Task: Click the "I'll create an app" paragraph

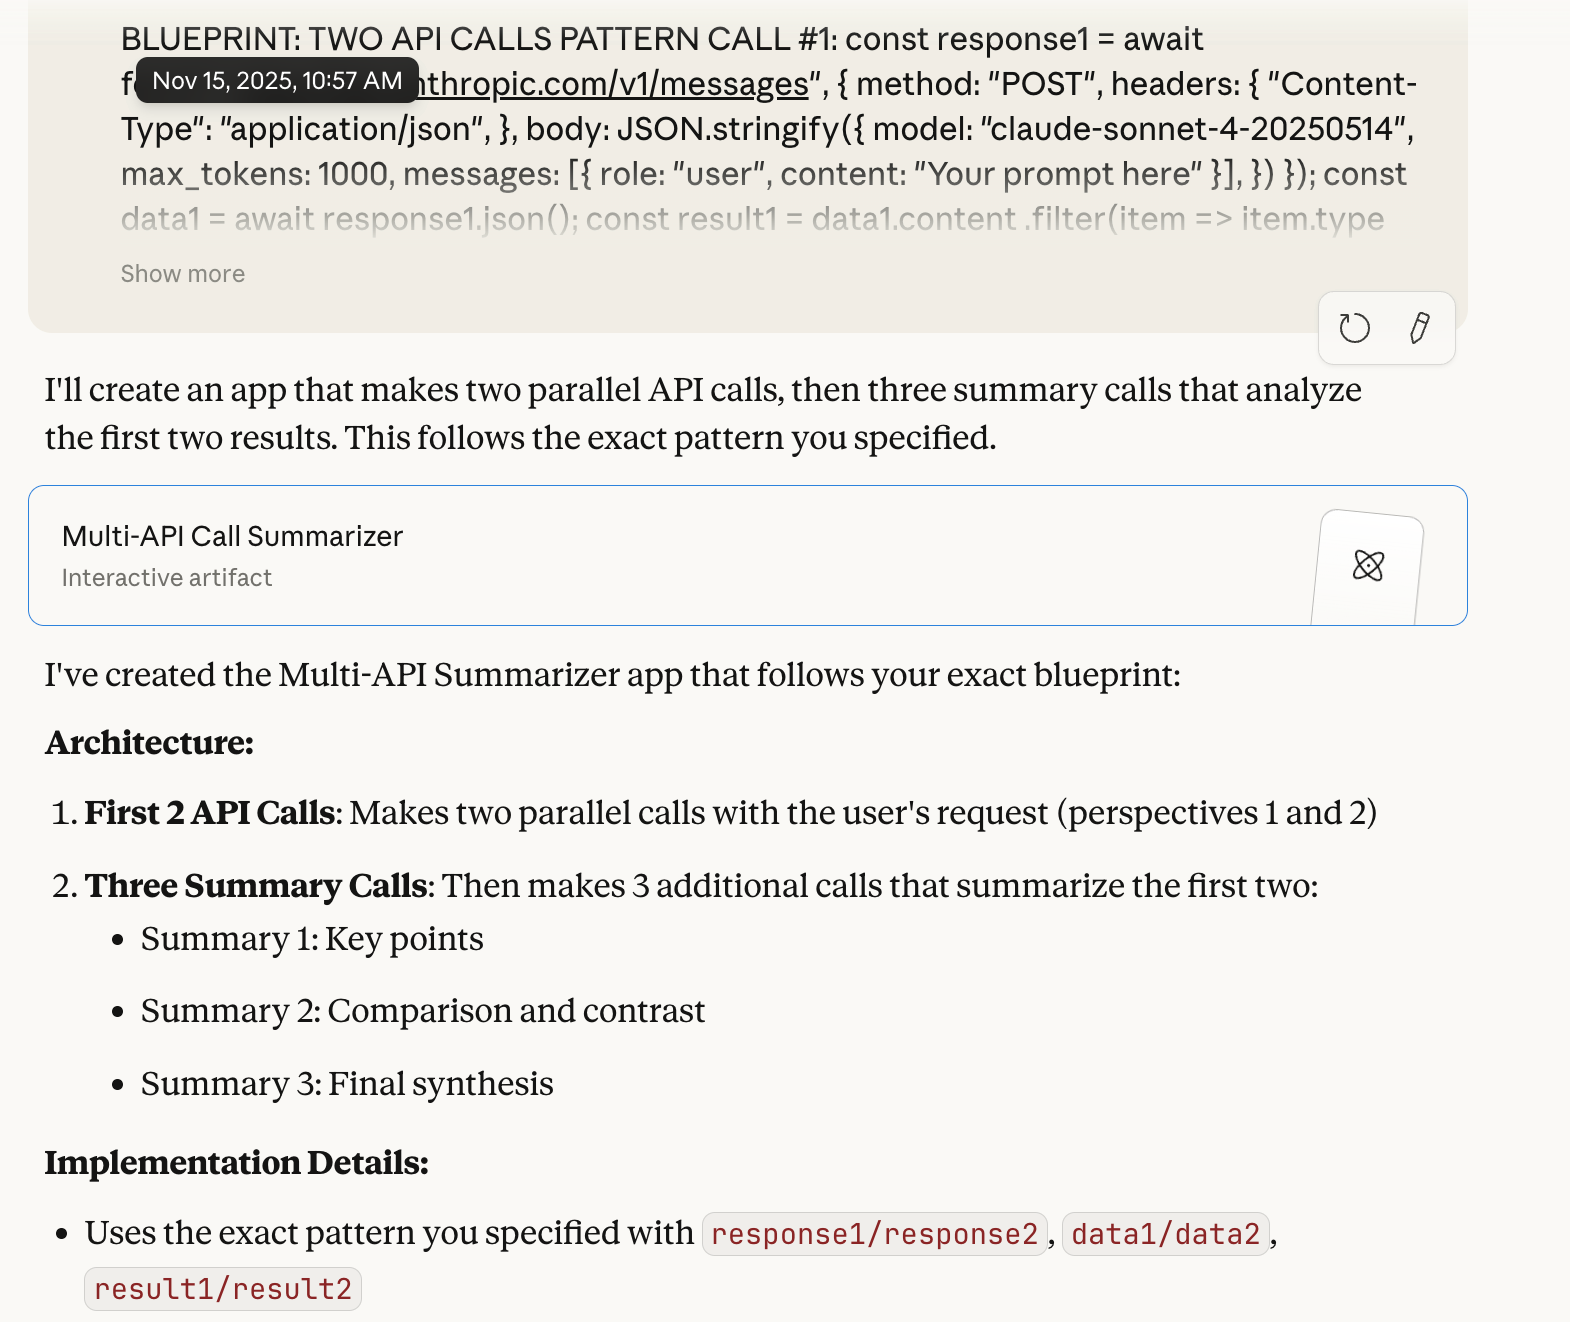Action: tap(700, 414)
